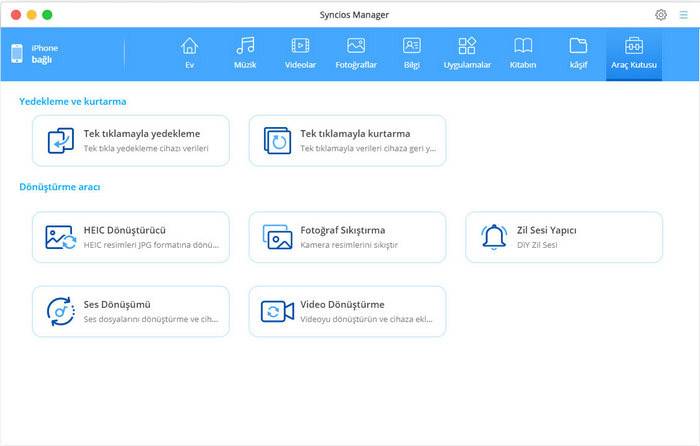Viewport: 700px width, 446px height.
Task: Click the HEIC Dönüştürücü icon
Action: coord(61,237)
